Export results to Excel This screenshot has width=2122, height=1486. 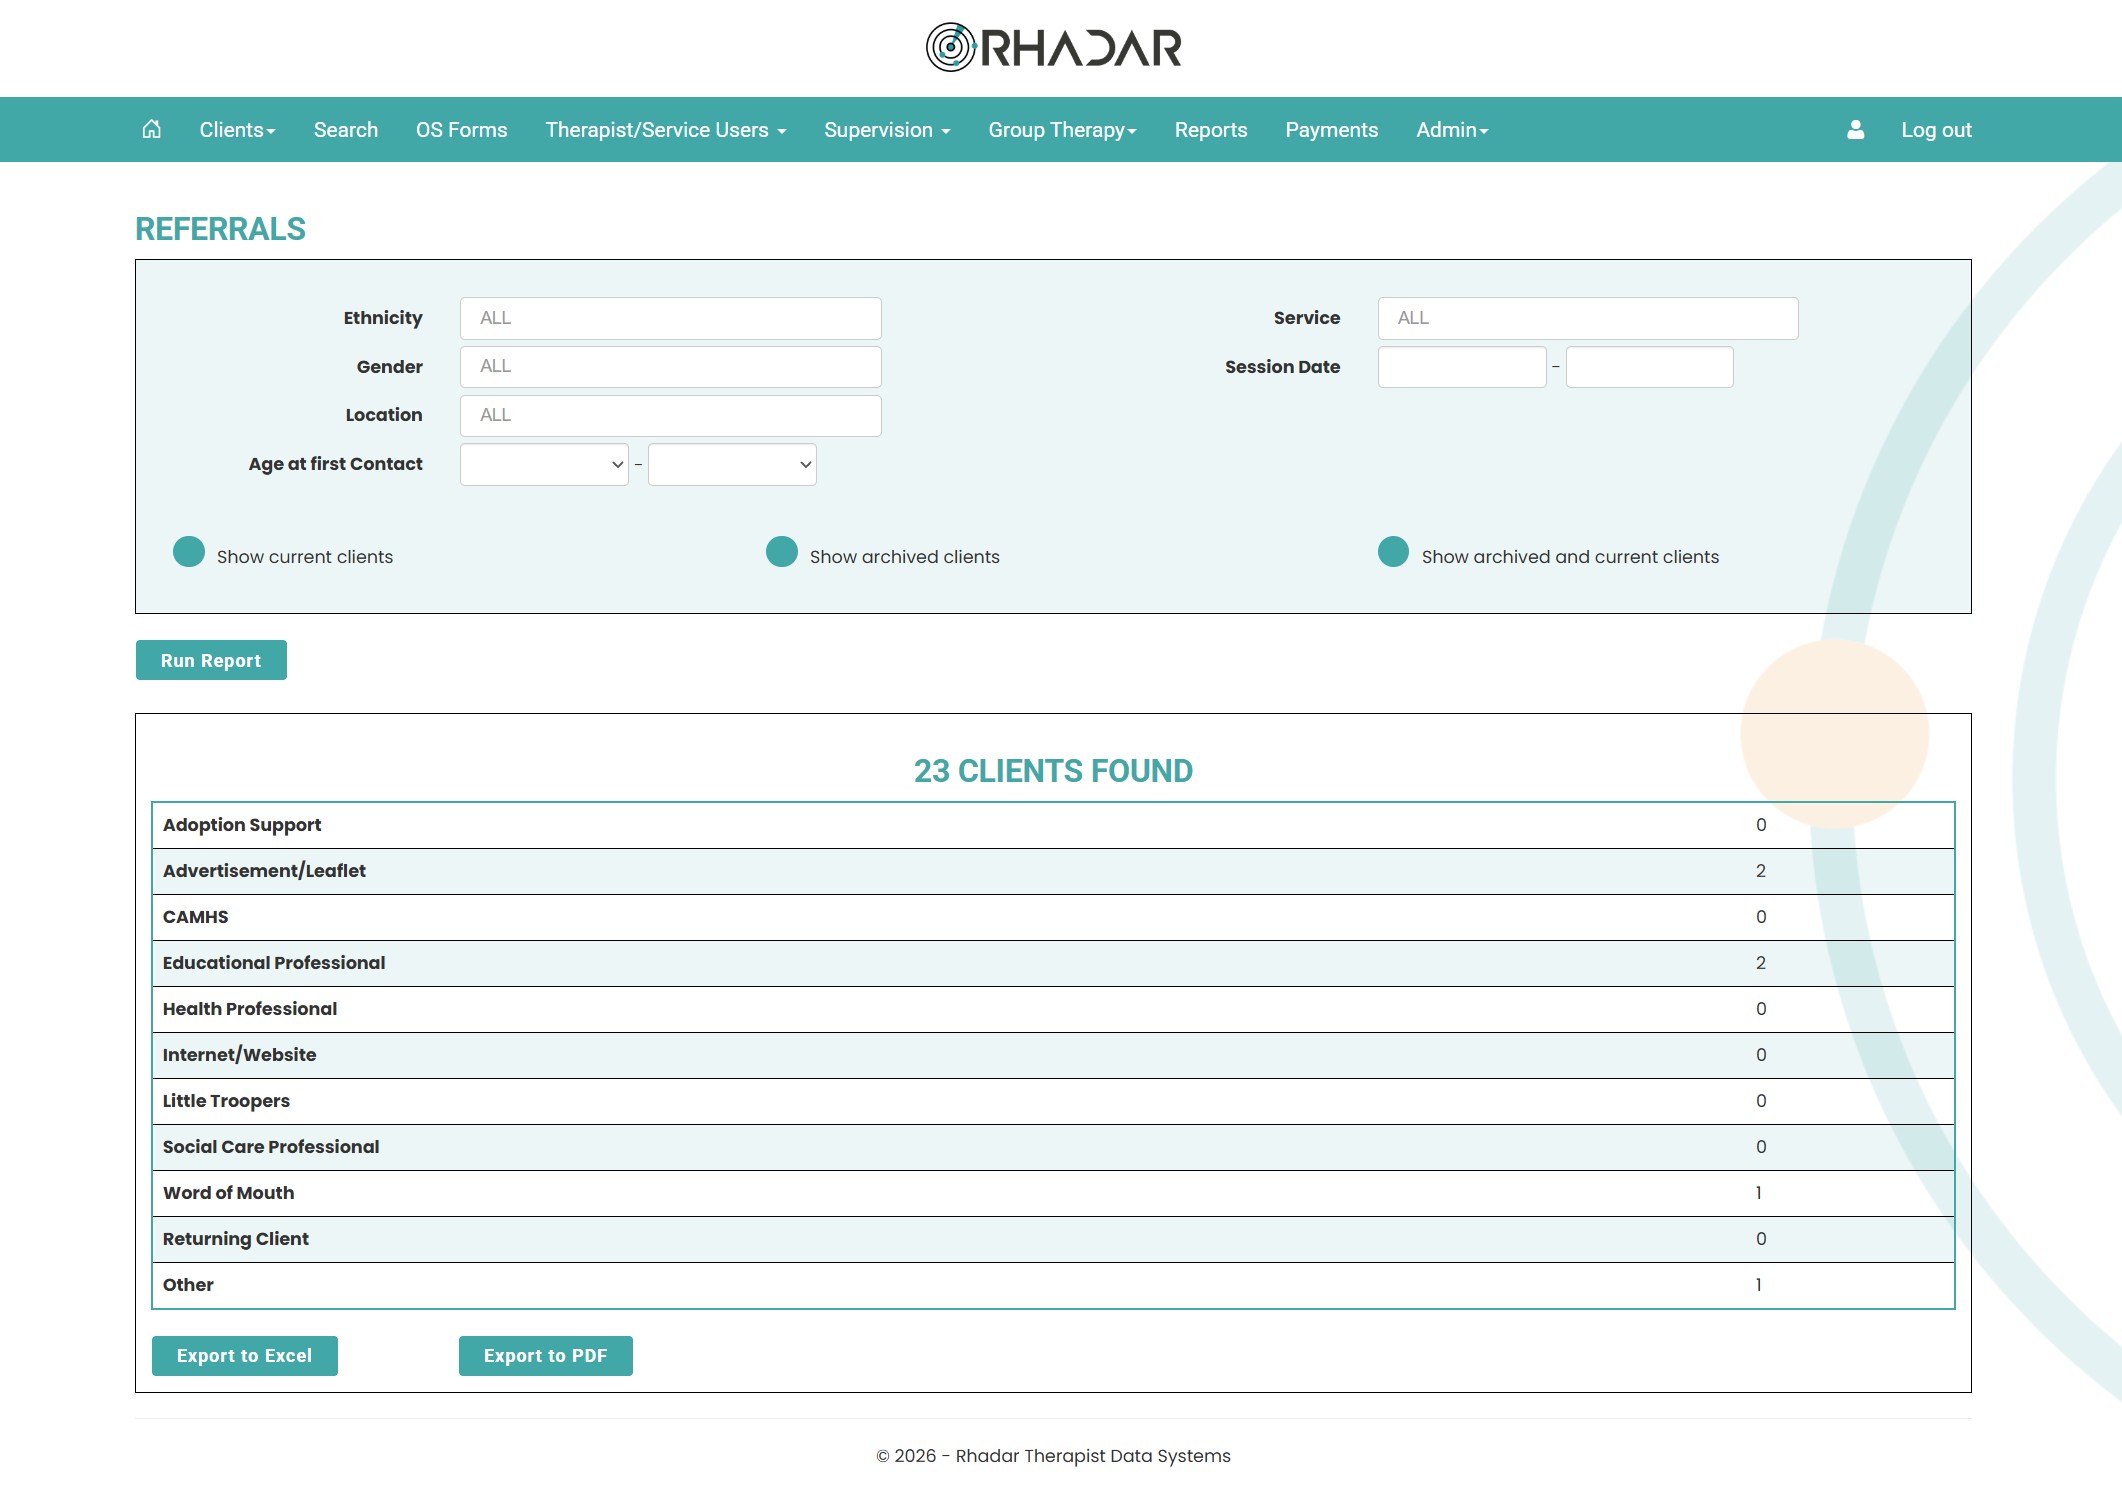coord(245,1356)
